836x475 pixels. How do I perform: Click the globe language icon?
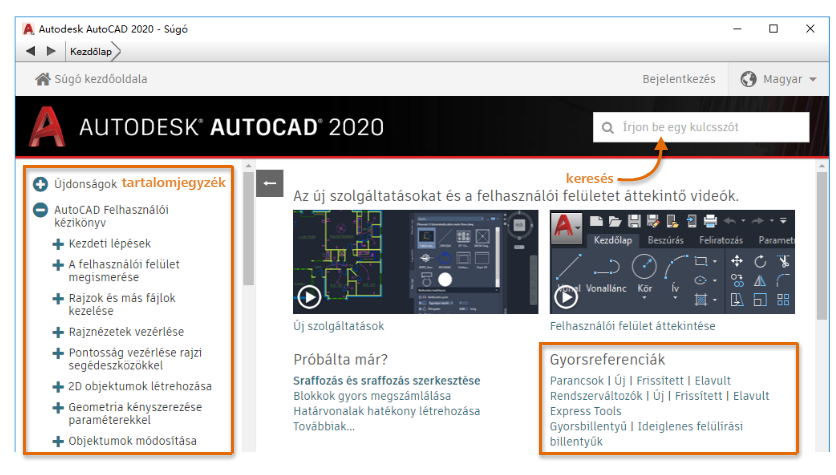tap(749, 79)
